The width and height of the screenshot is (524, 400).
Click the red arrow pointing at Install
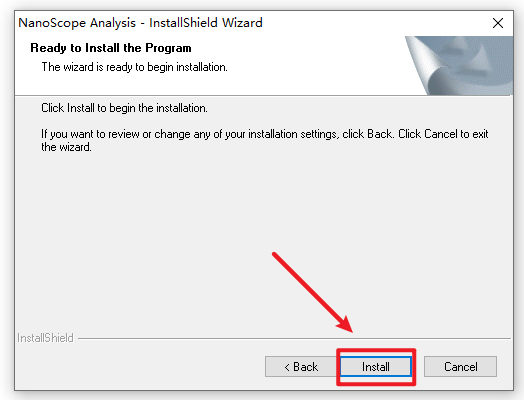(312, 292)
